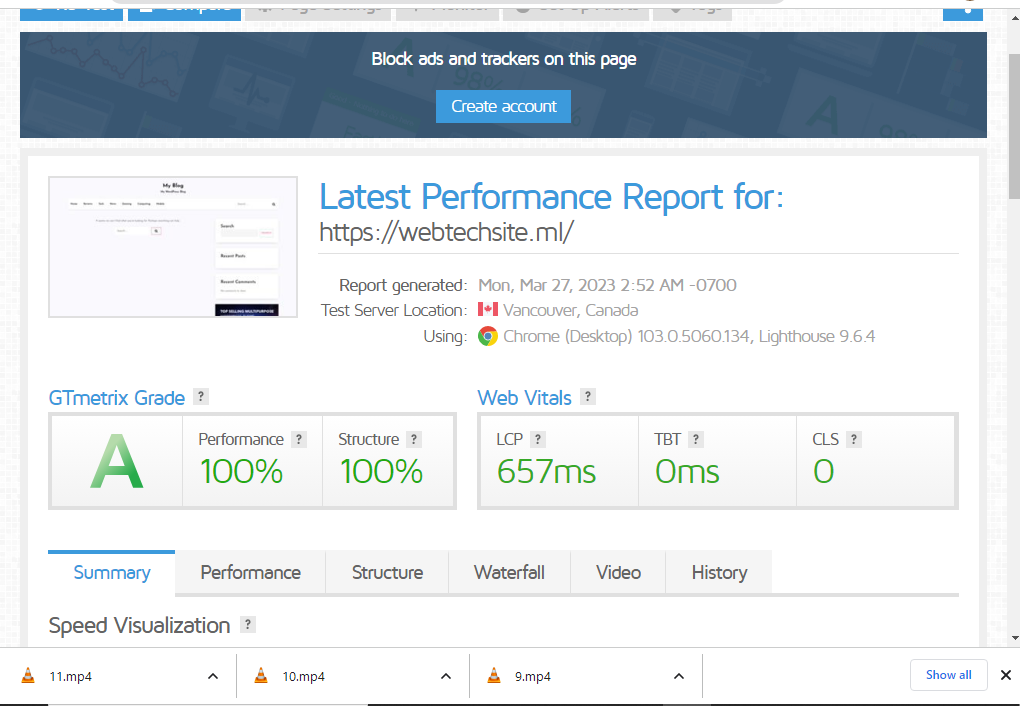Click the report generated date text
This screenshot has height=706, width=1020.
(x=607, y=285)
